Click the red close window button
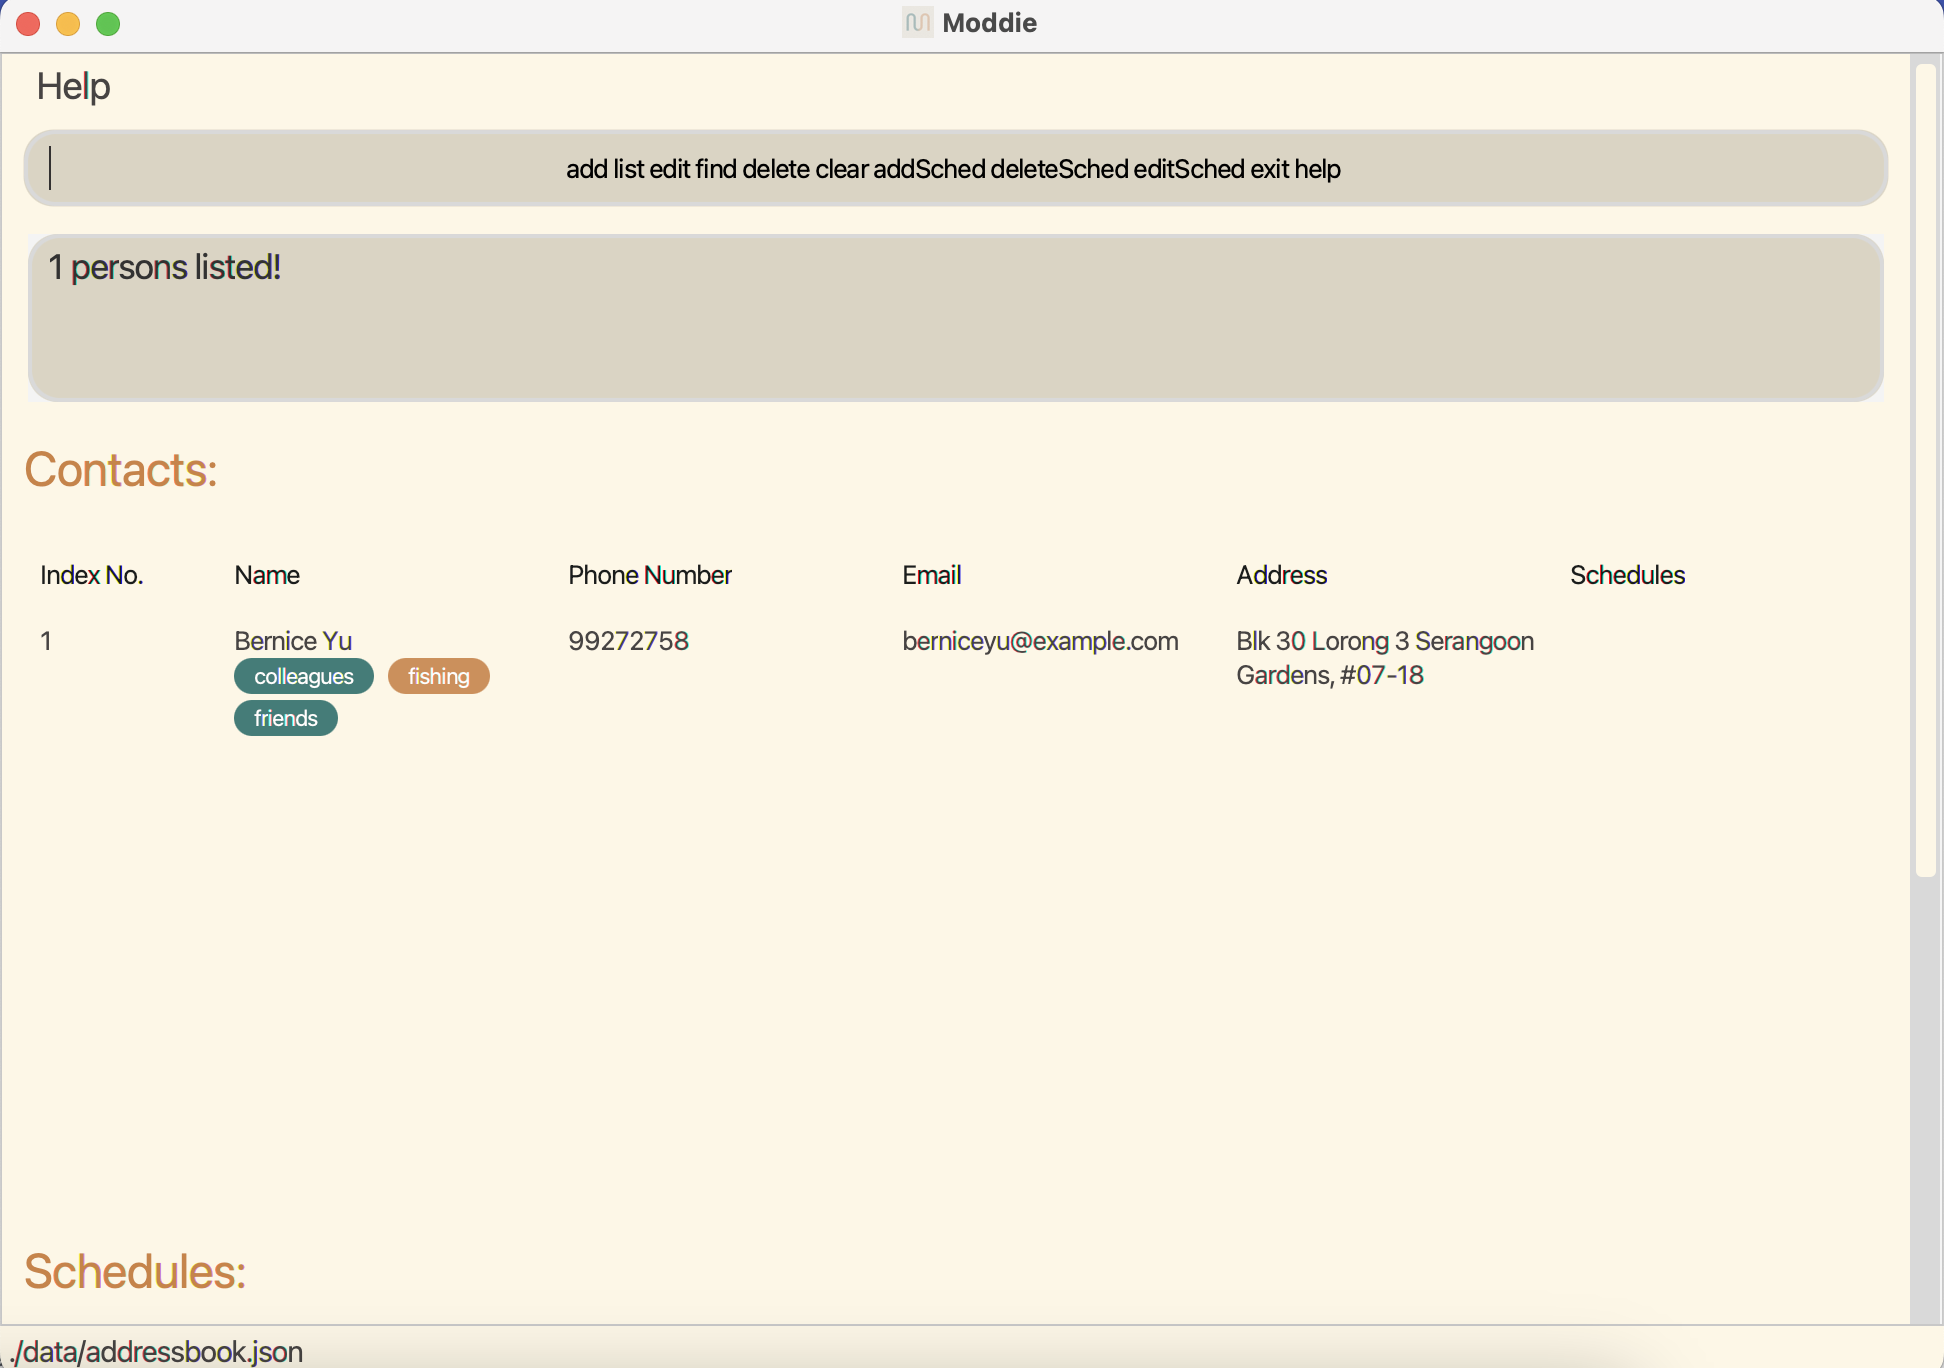The image size is (1944, 1368). (28, 23)
